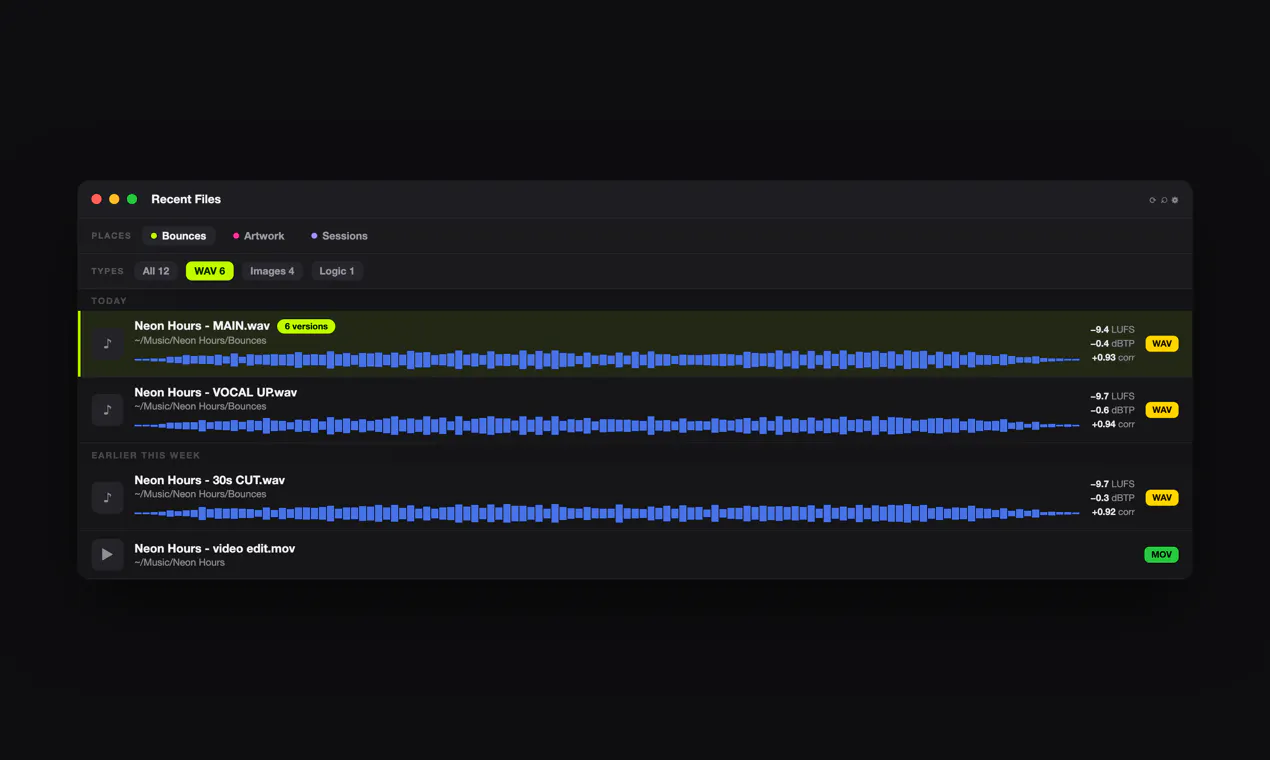Click the EARLIER THIS WEEK section header
This screenshot has width=1270, height=760.
(x=146, y=455)
